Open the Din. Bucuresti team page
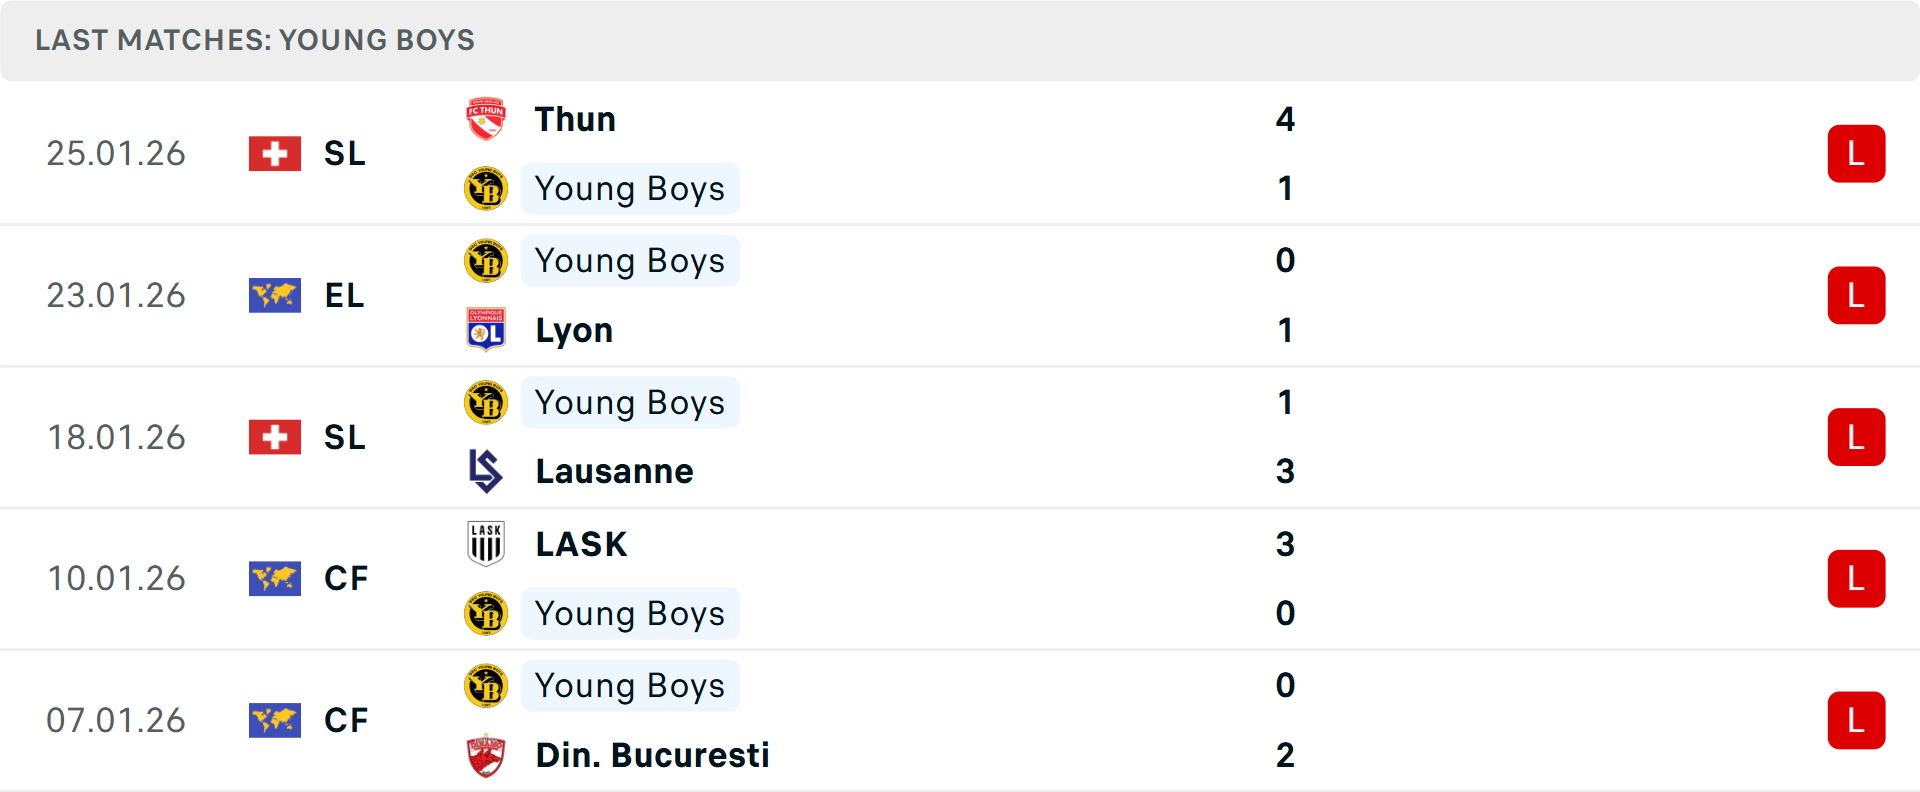The height and width of the screenshot is (792, 1920). pos(652,756)
